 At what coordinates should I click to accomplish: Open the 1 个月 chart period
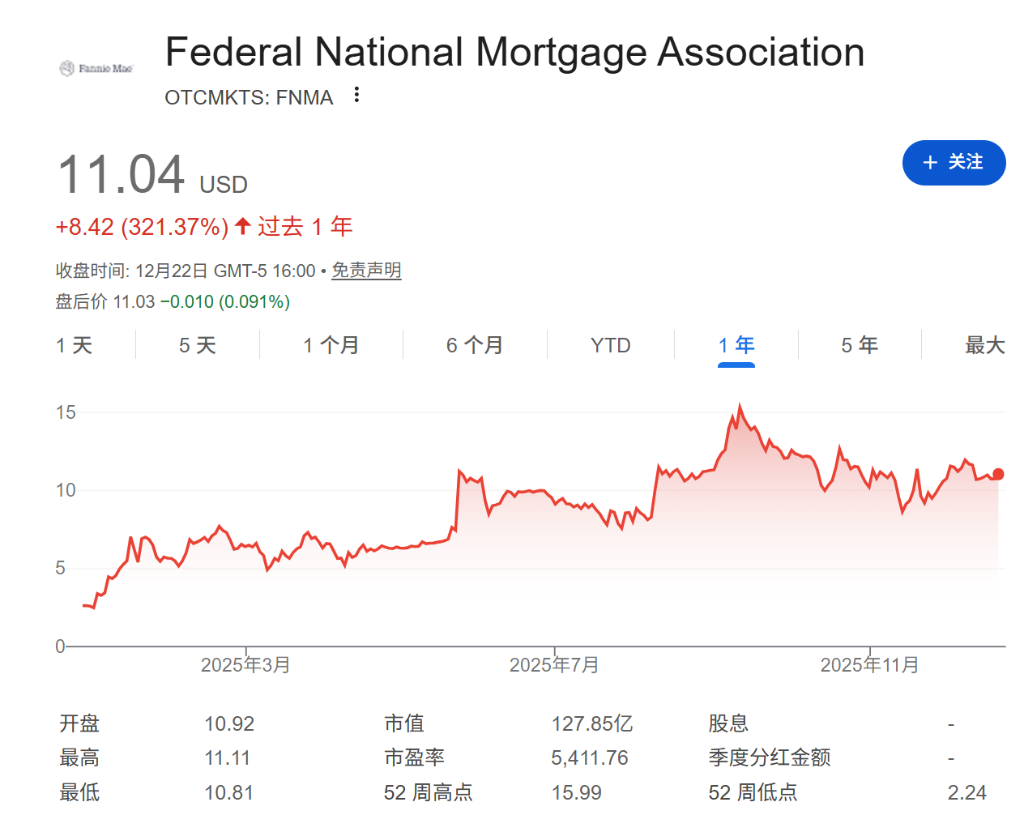click(x=330, y=345)
